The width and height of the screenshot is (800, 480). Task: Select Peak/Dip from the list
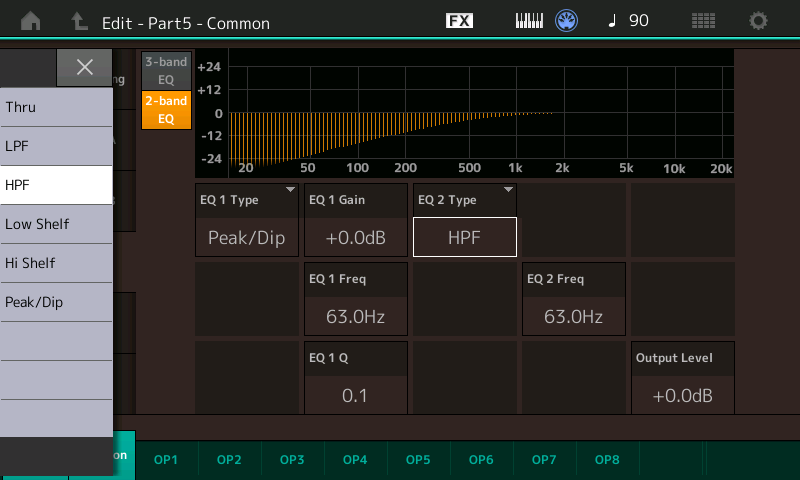click(56, 302)
